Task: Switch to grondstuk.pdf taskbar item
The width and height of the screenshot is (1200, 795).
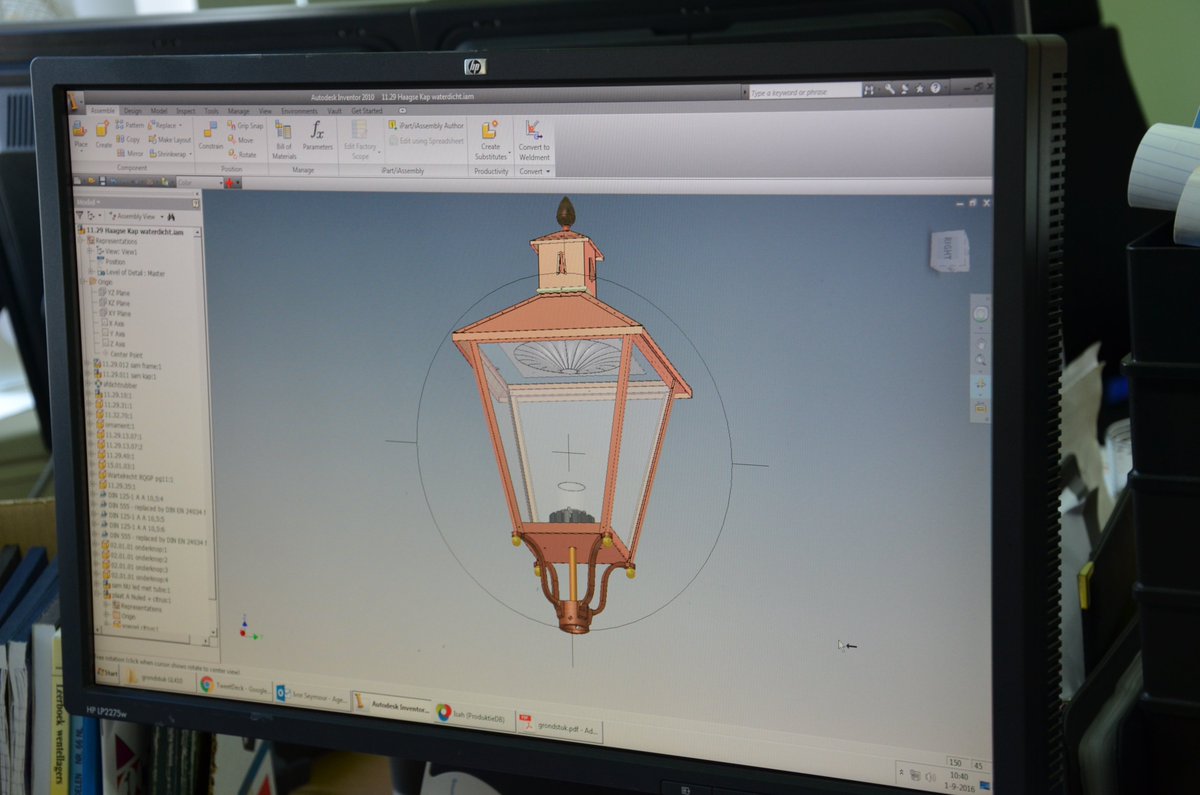Action: click(x=560, y=726)
